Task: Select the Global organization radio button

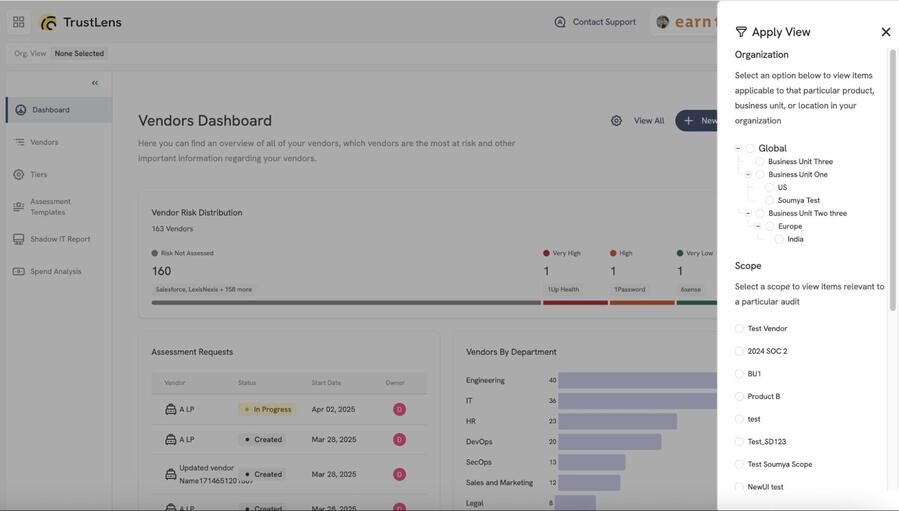Action: (750, 148)
